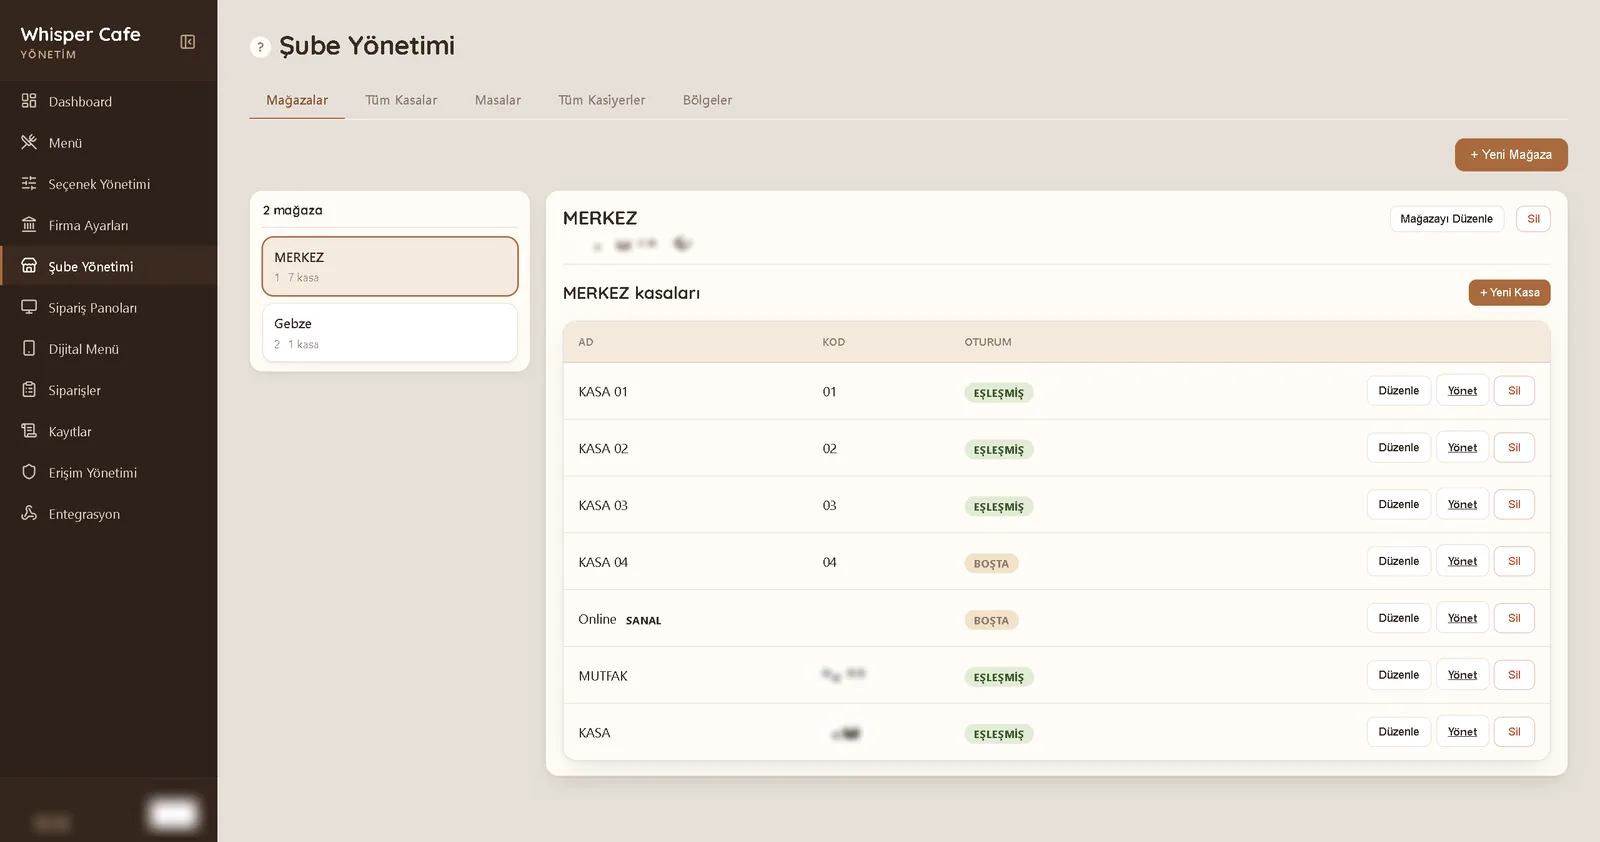Image resolution: width=1600 pixels, height=842 pixels.
Task: Edit the MUTFAK register with Düzenle
Action: click(1398, 675)
